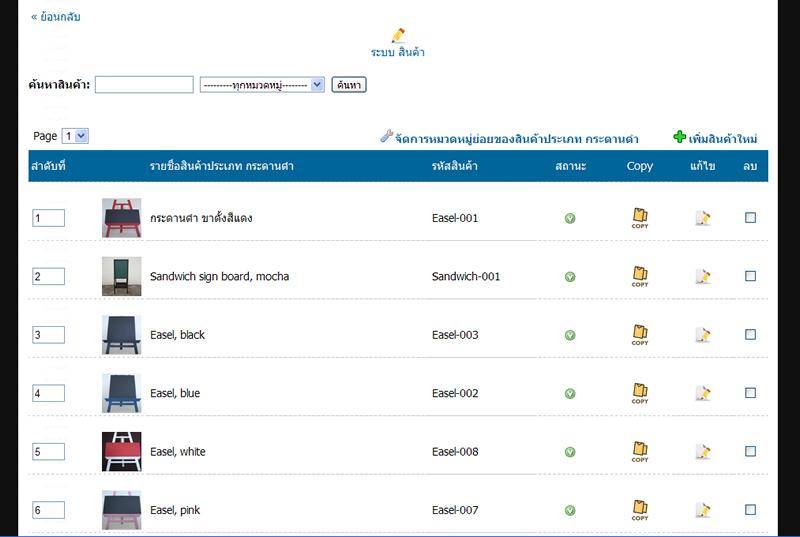Click status icon for Easel, pink

[570, 510]
